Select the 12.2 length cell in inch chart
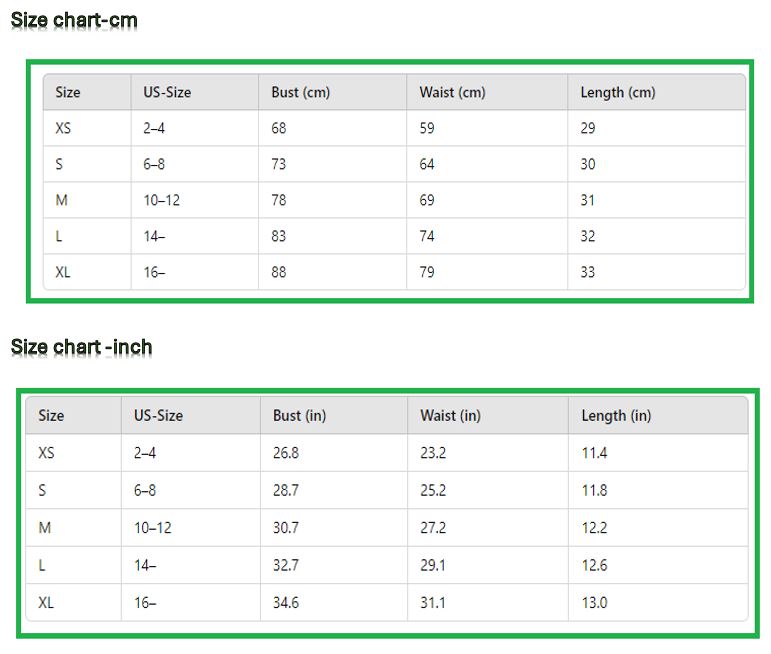This screenshot has height=654, width=771. click(x=594, y=528)
